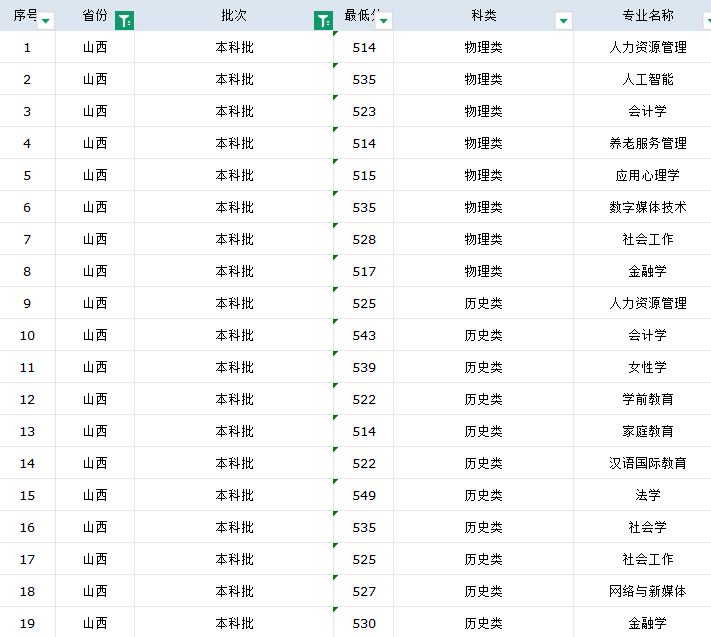The image size is (711, 637).
Task: Select score cell 527 in row 18
Action: (x=364, y=591)
